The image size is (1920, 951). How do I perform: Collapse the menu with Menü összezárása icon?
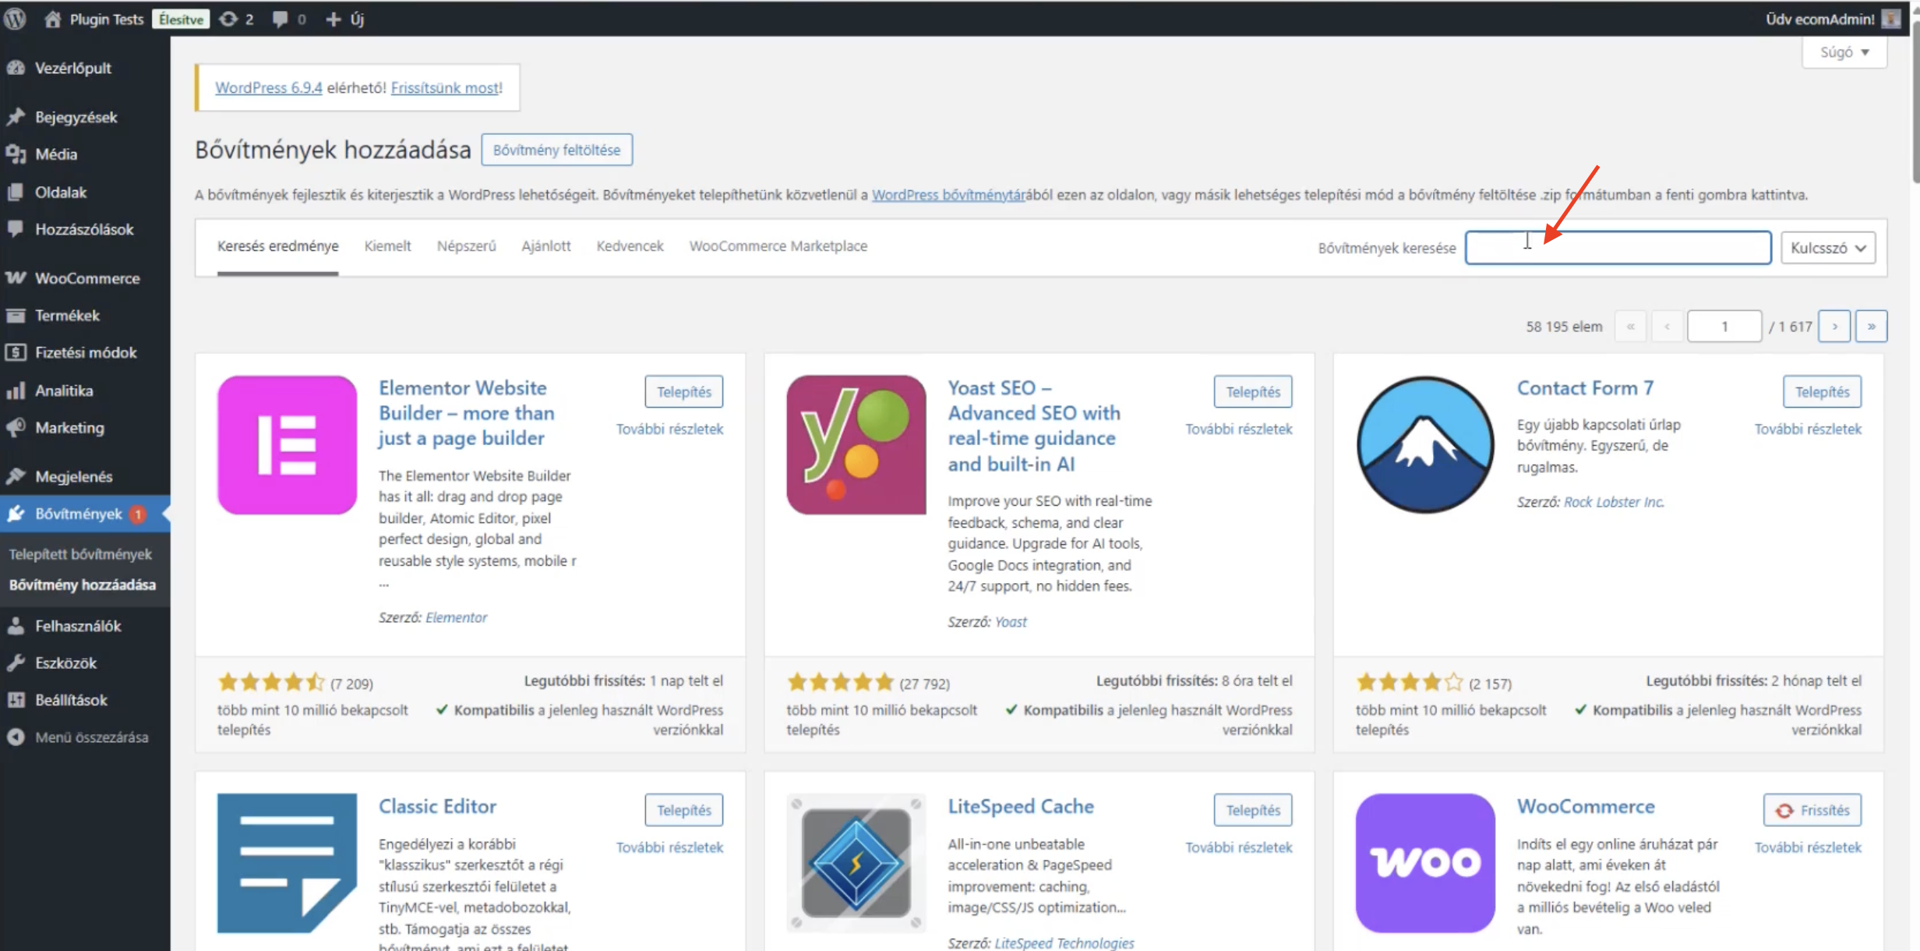tap(16, 737)
